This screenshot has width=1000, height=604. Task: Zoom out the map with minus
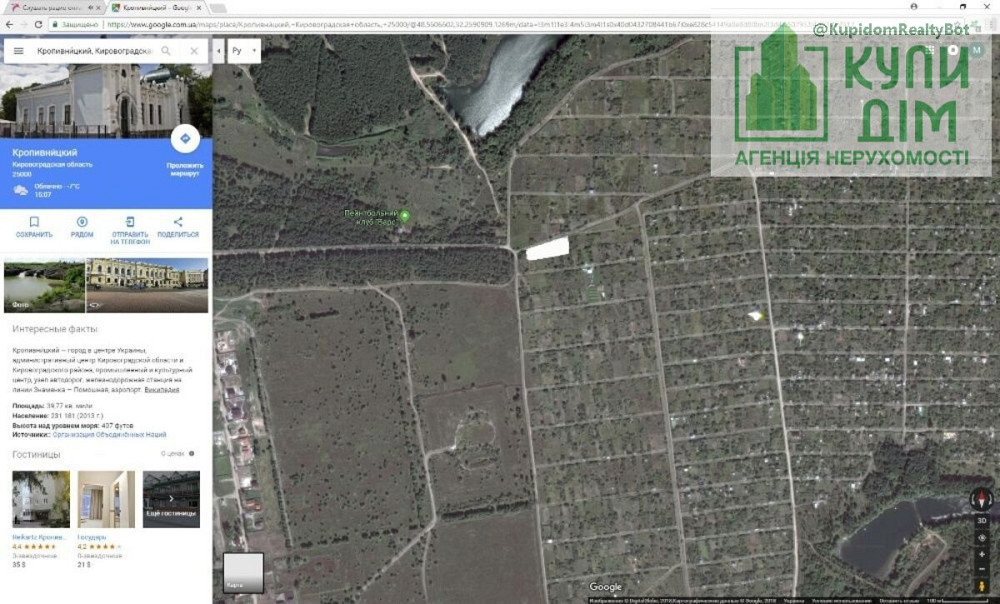pyautogui.click(x=982, y=568)
